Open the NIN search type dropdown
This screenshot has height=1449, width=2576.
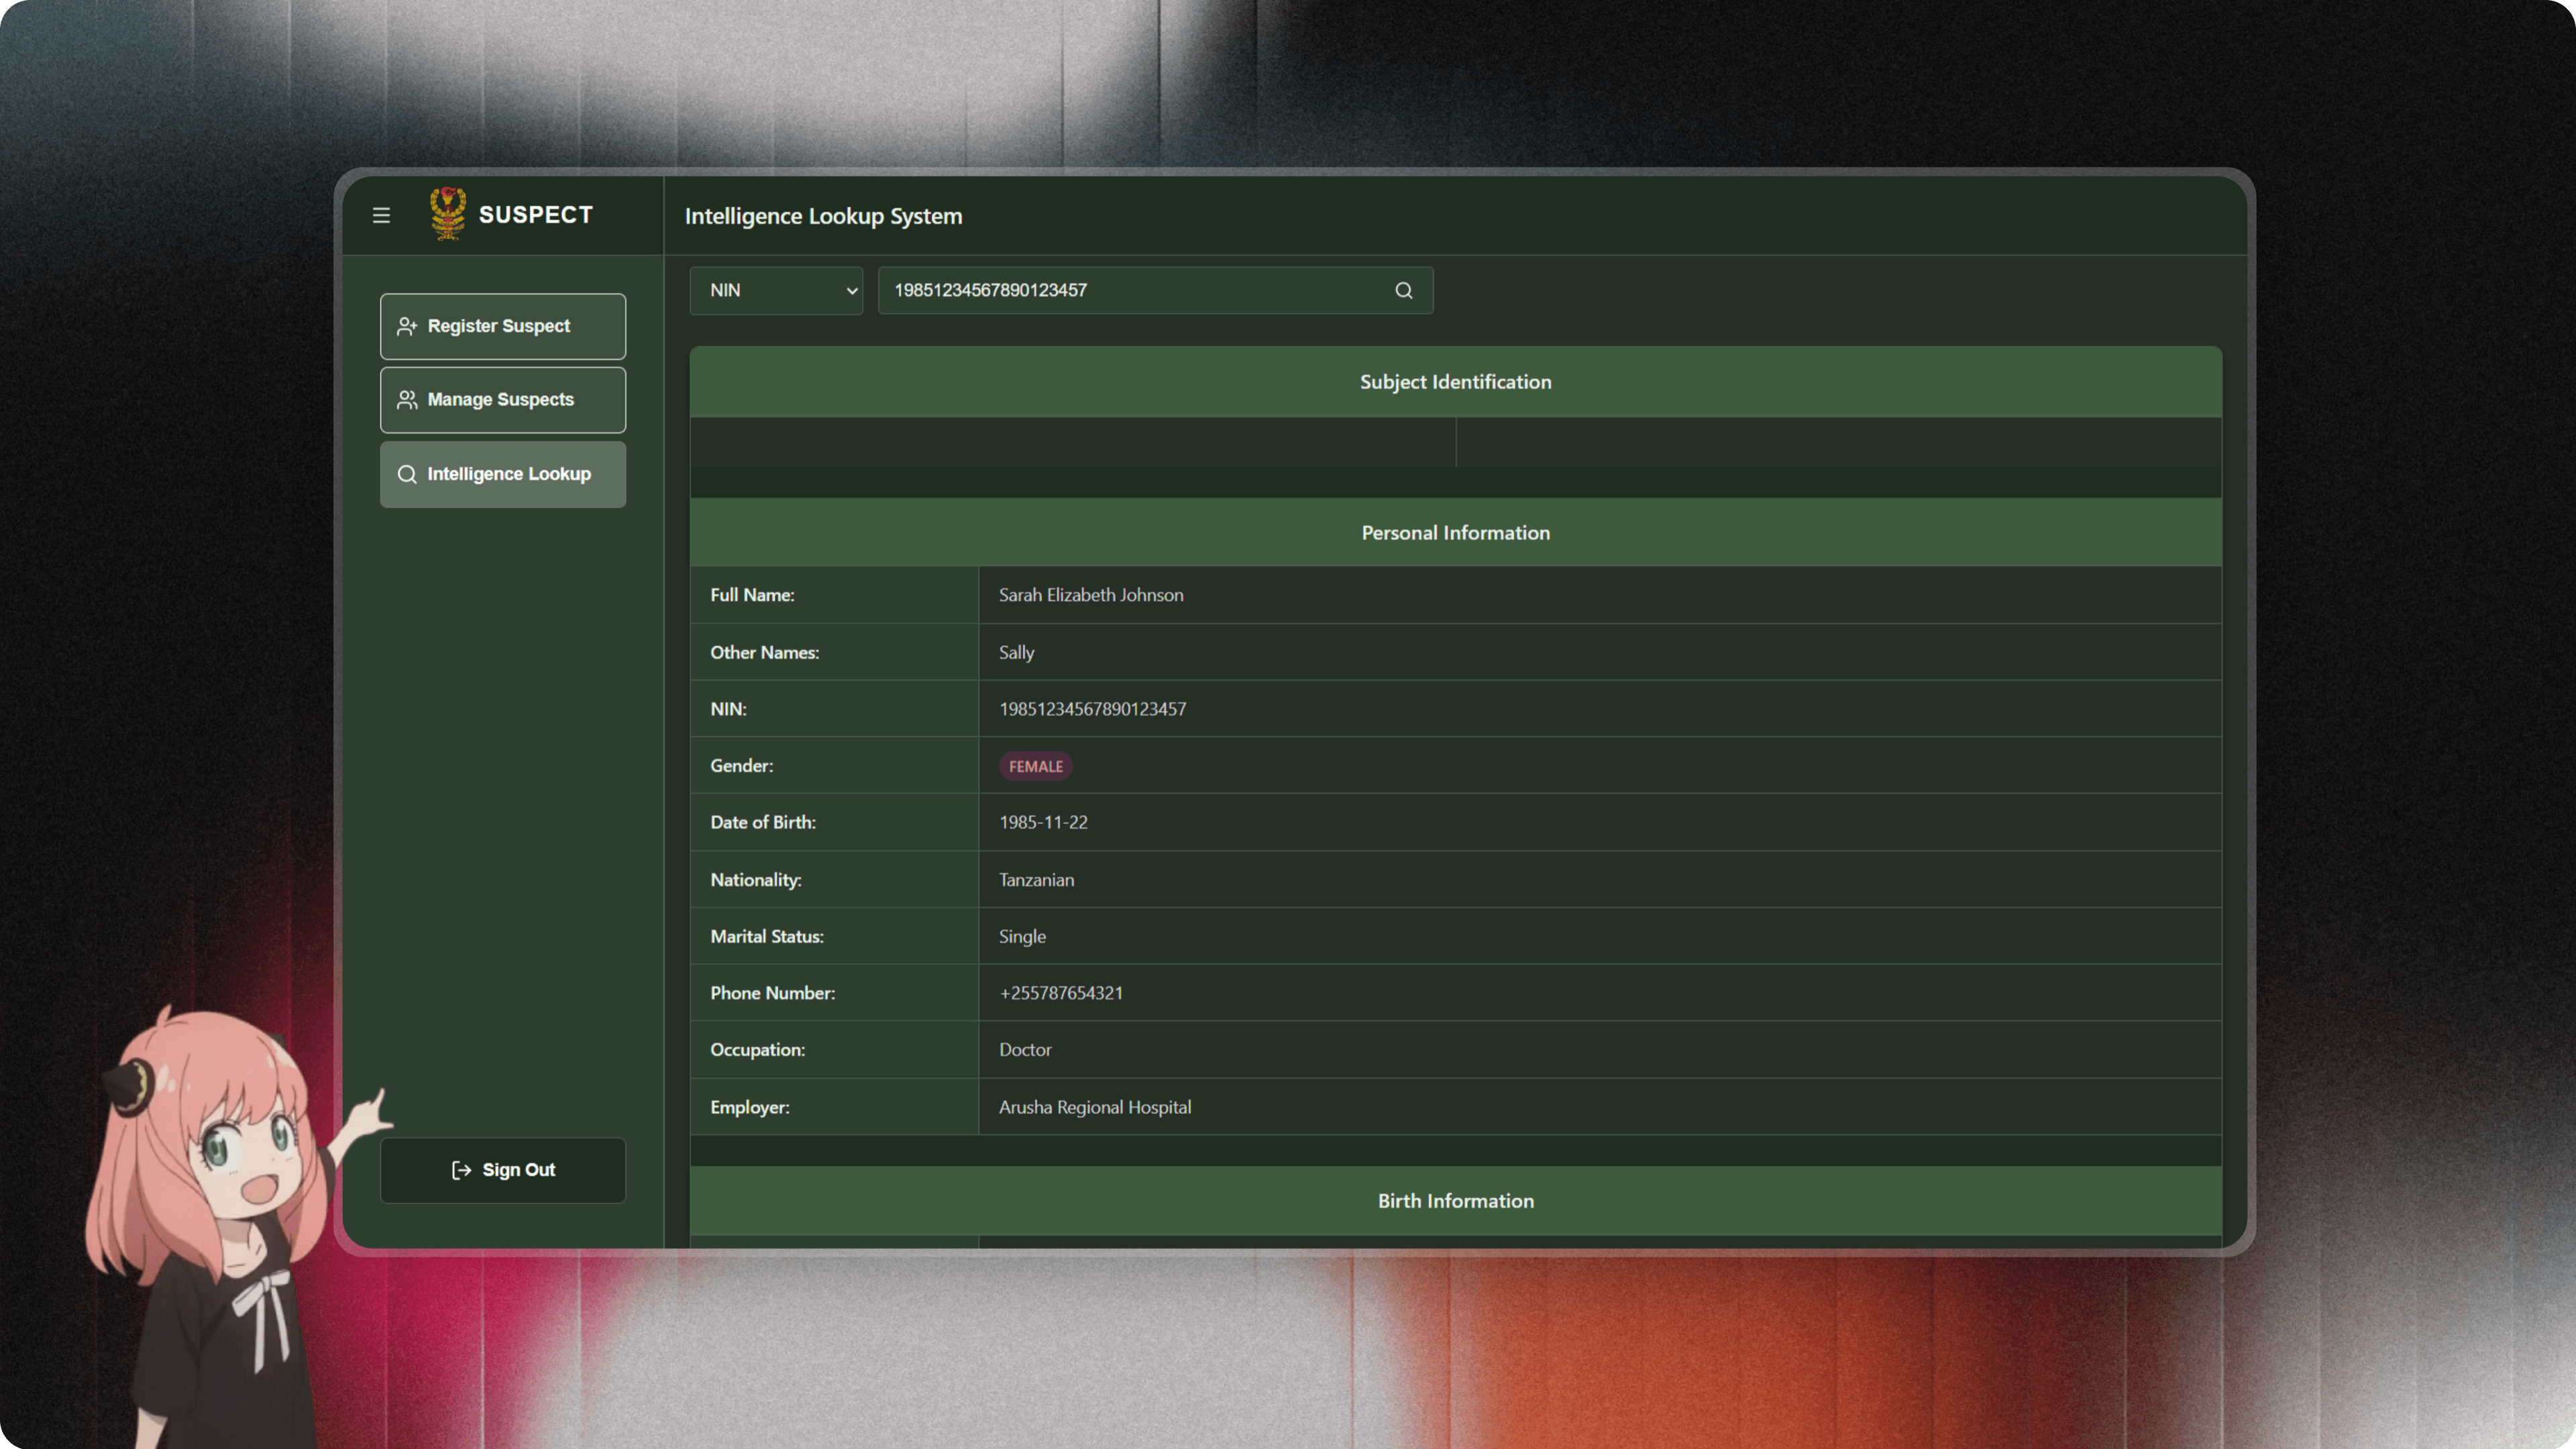pyautogui.click(x=775, y=290)
